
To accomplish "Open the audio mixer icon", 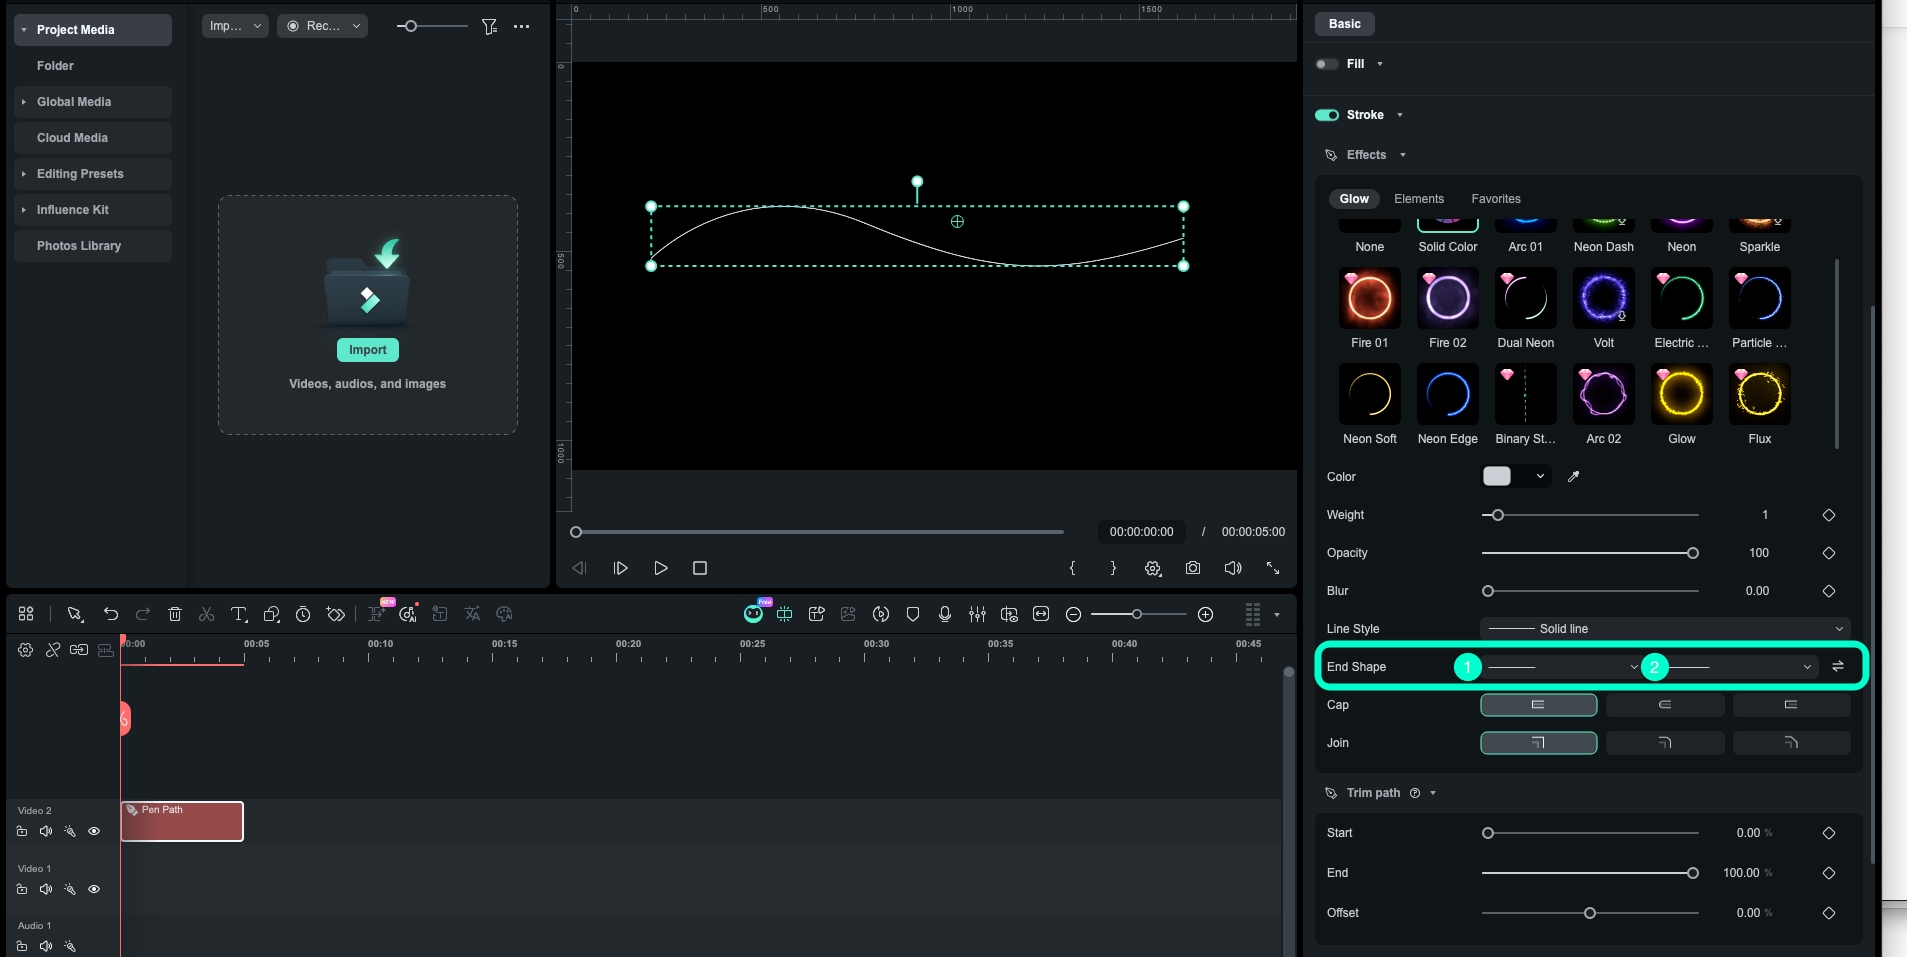I will click(977, 614).
